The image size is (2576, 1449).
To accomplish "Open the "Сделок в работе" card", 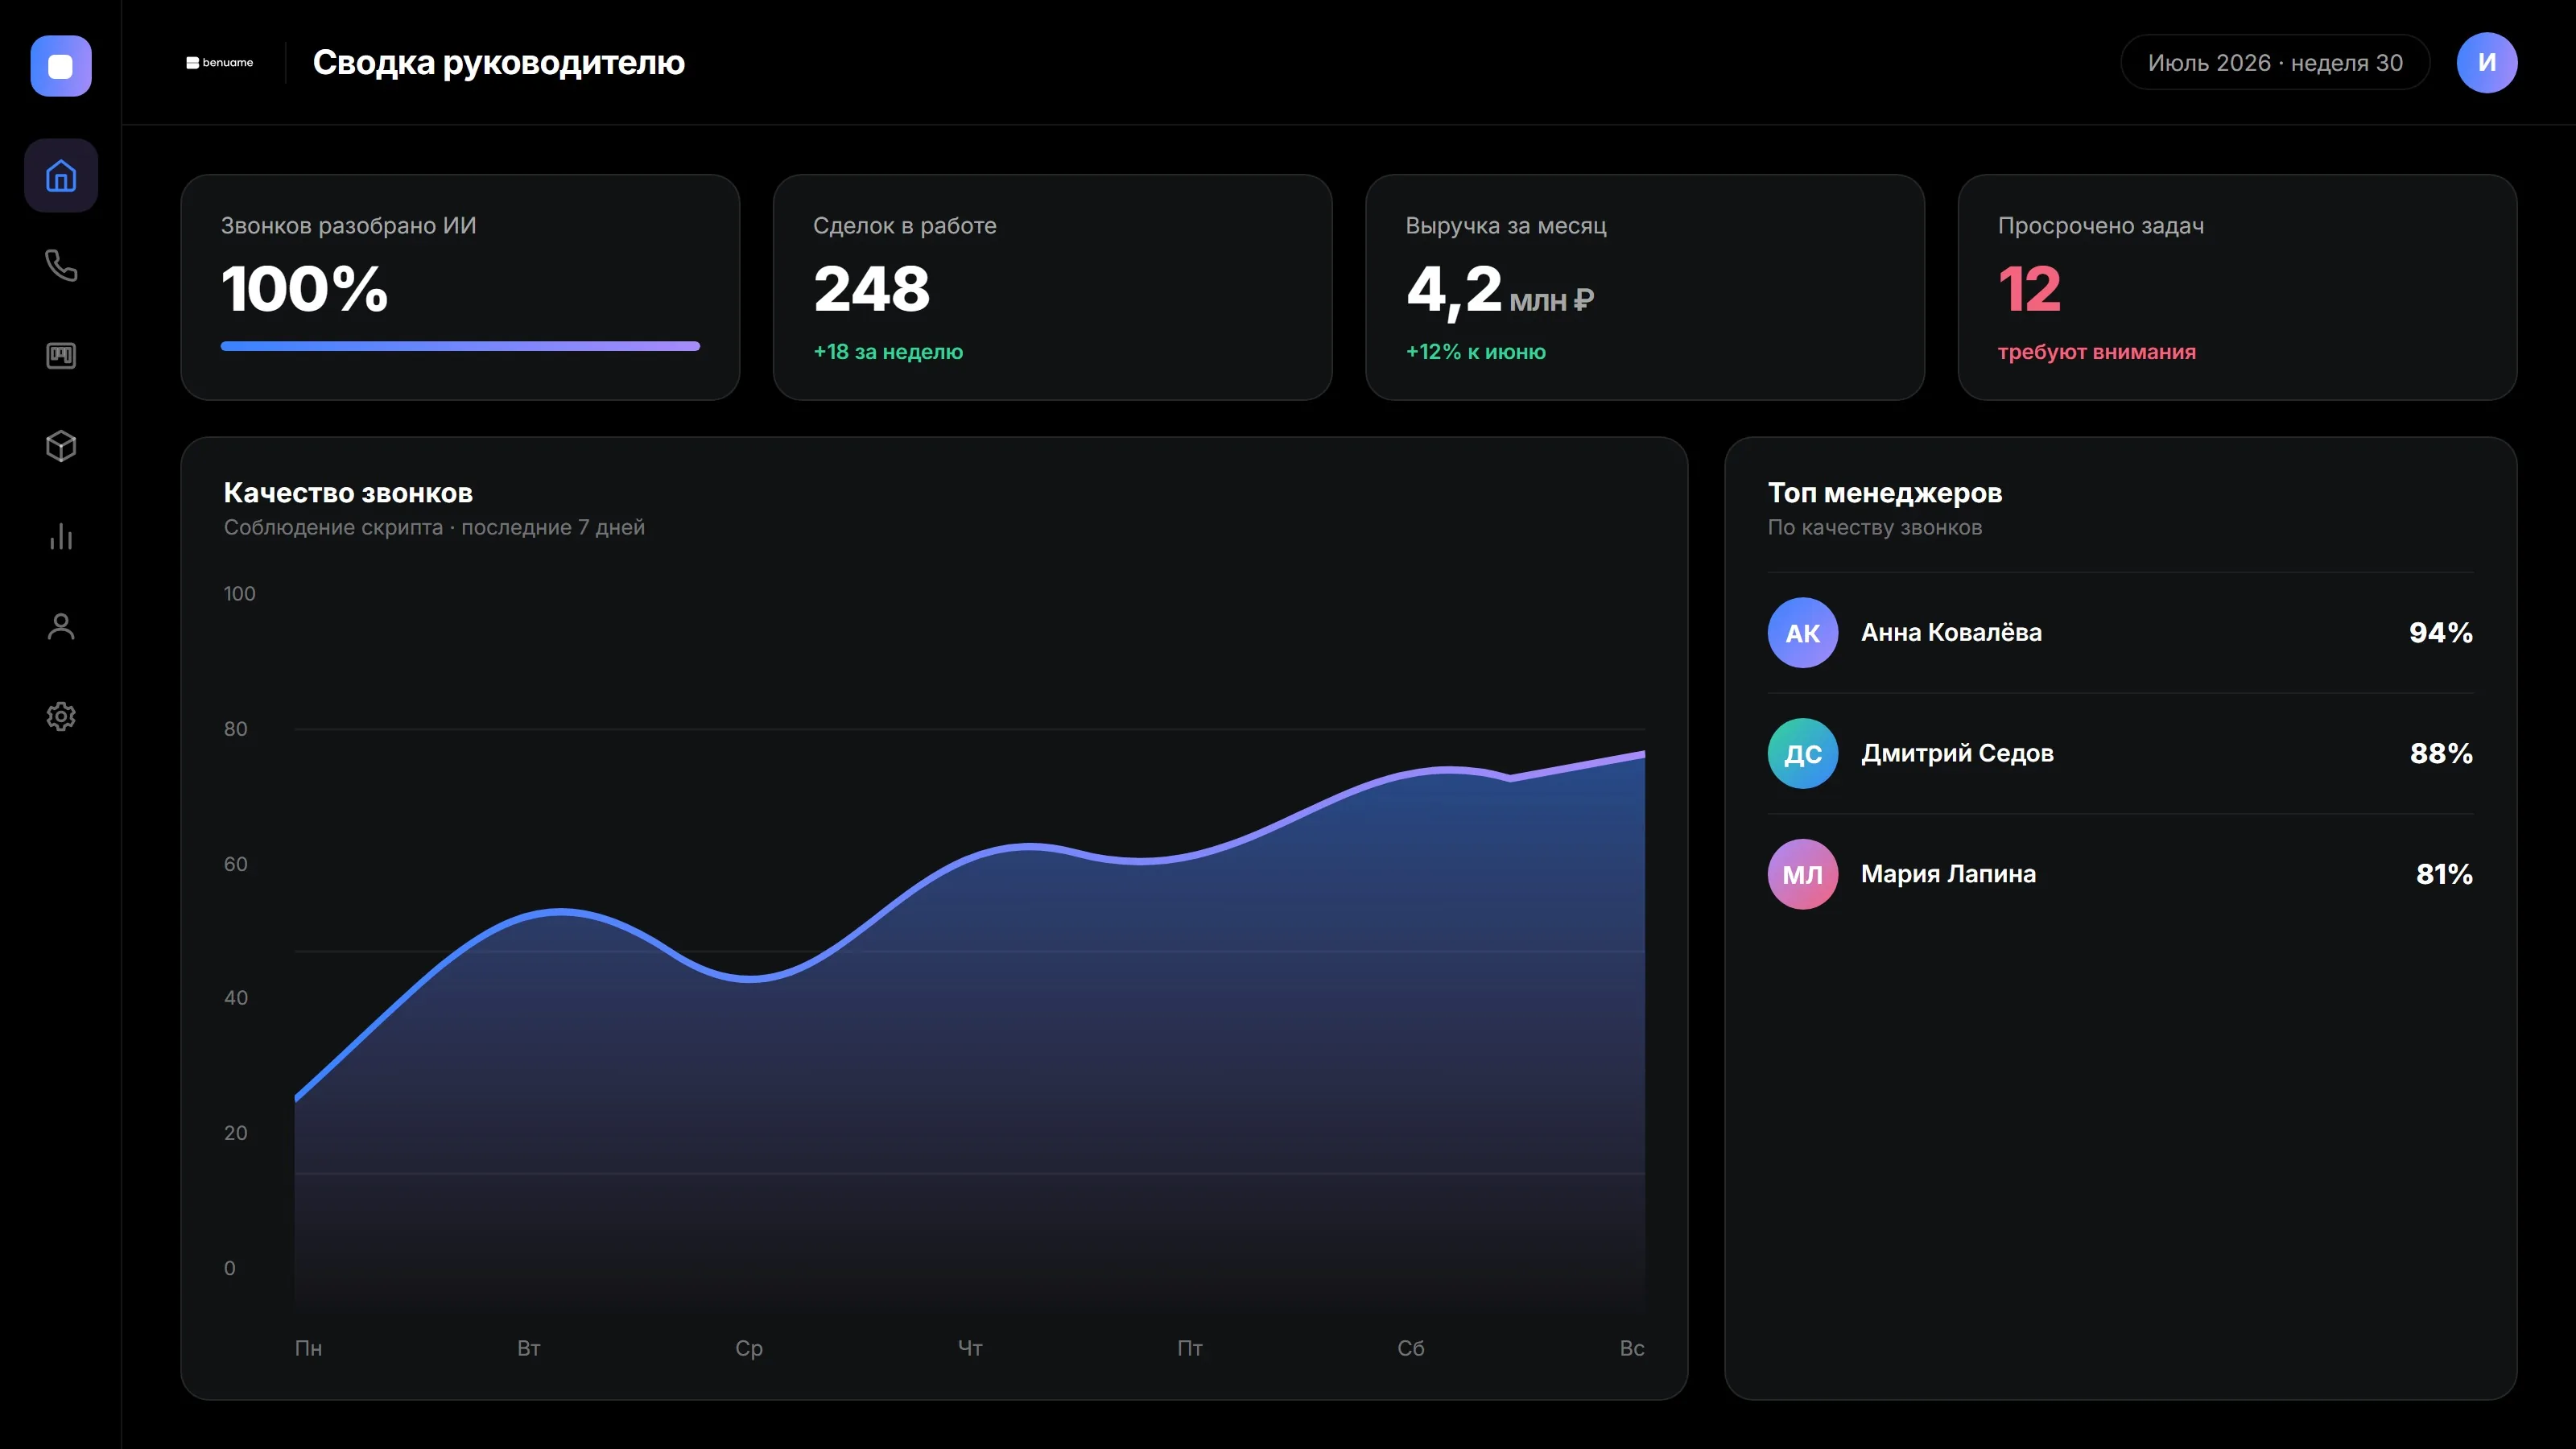I will tap(1052, 288).
